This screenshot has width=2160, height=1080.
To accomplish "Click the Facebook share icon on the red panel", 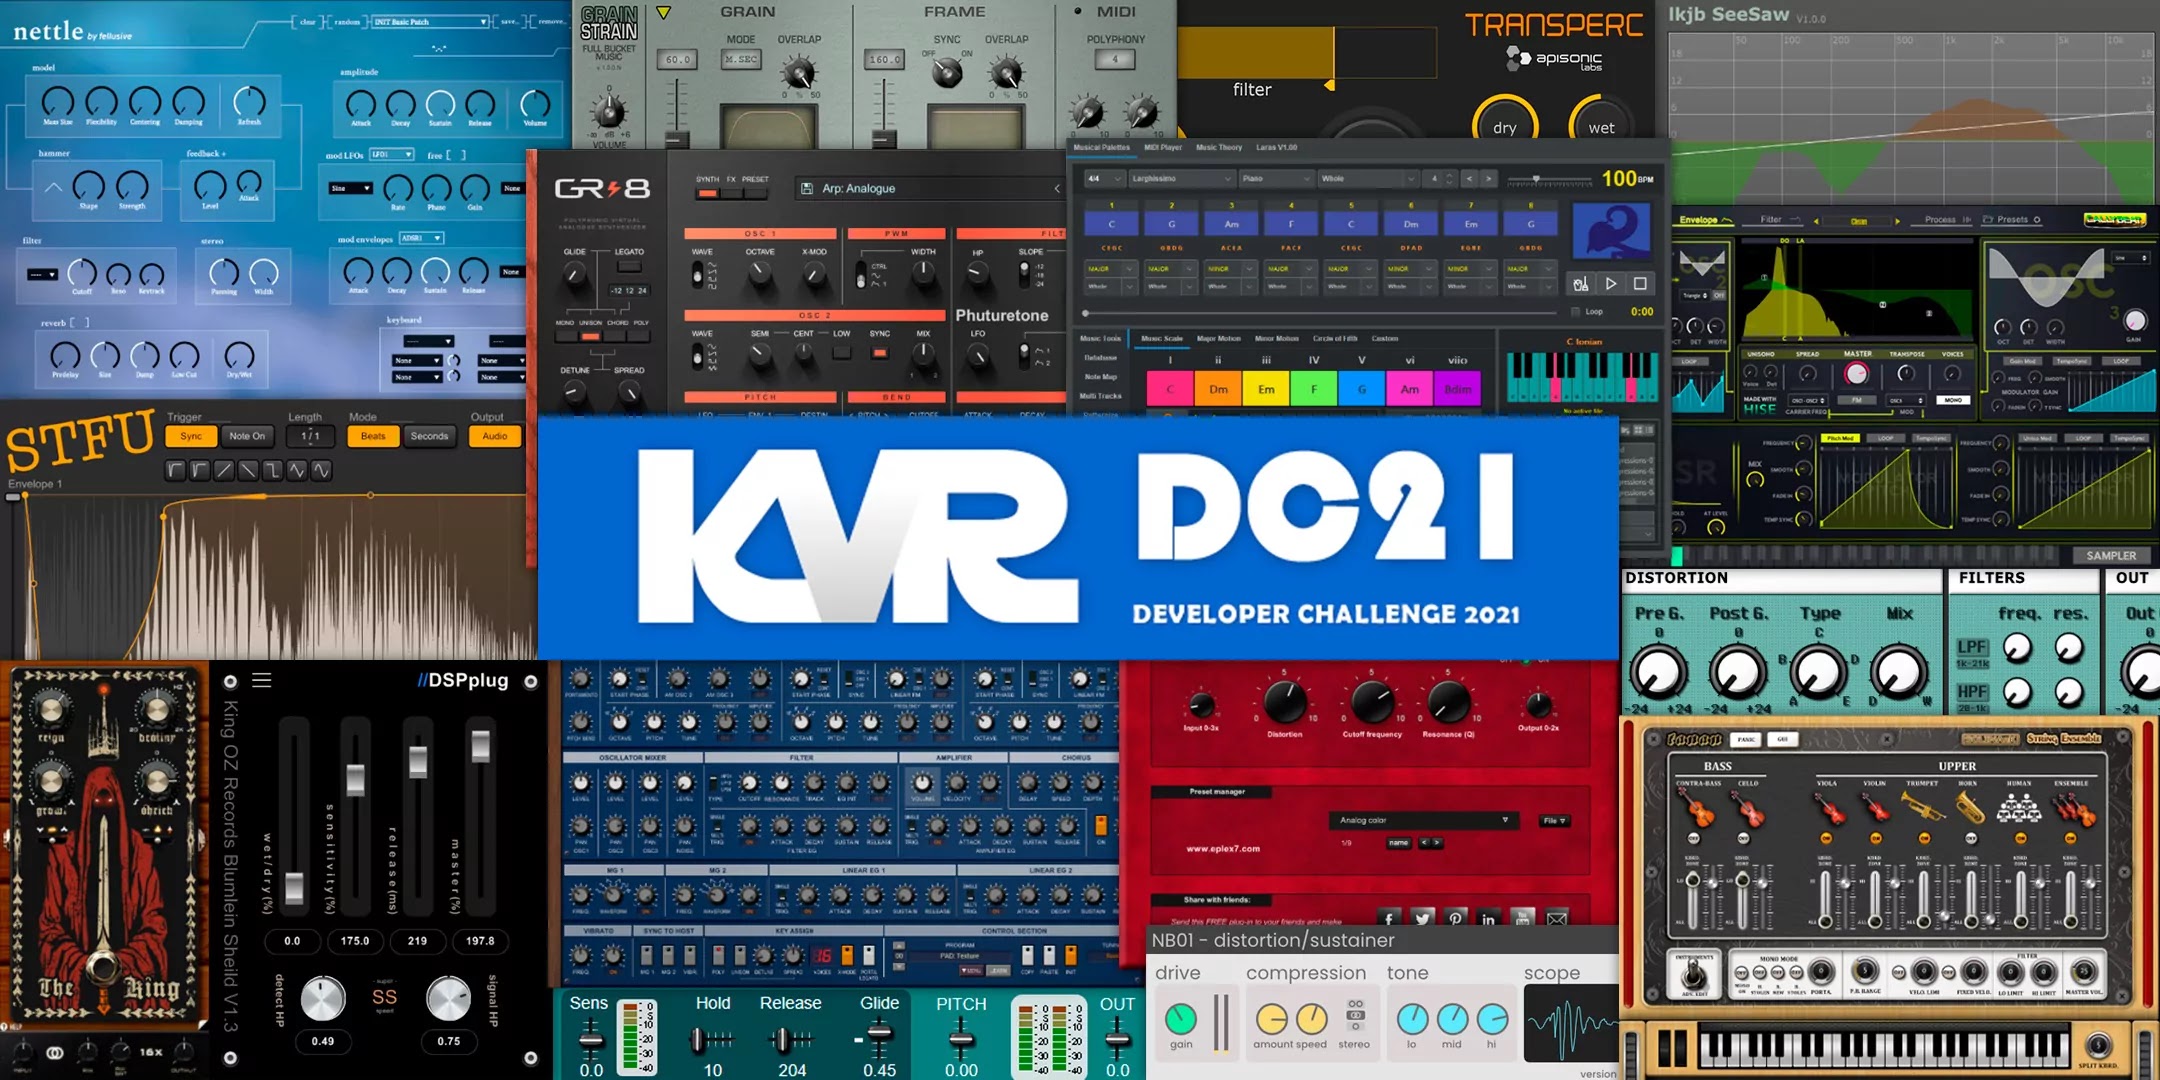I will [1389, 919].
